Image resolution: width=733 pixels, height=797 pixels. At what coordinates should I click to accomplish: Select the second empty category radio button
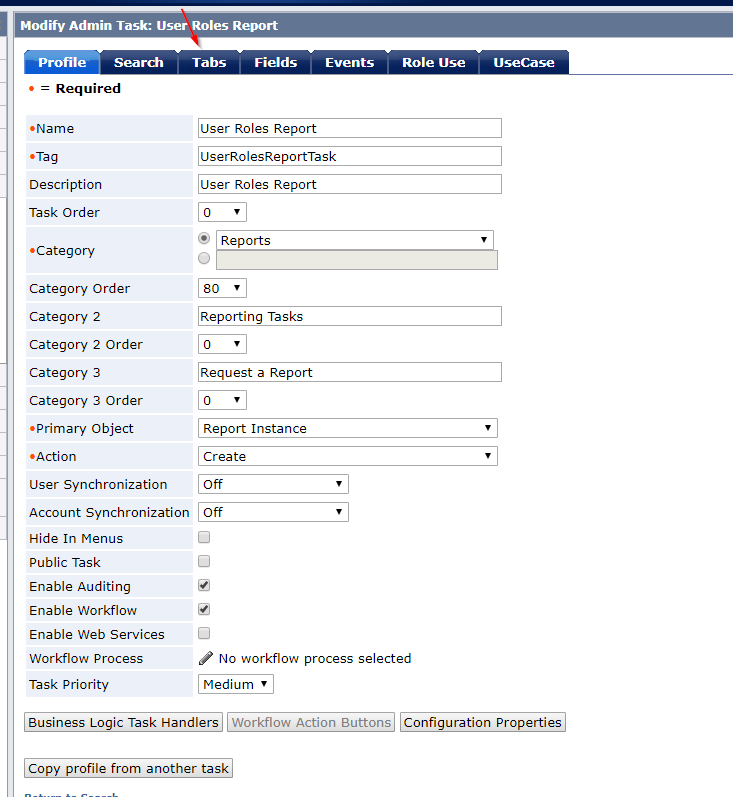205,258
